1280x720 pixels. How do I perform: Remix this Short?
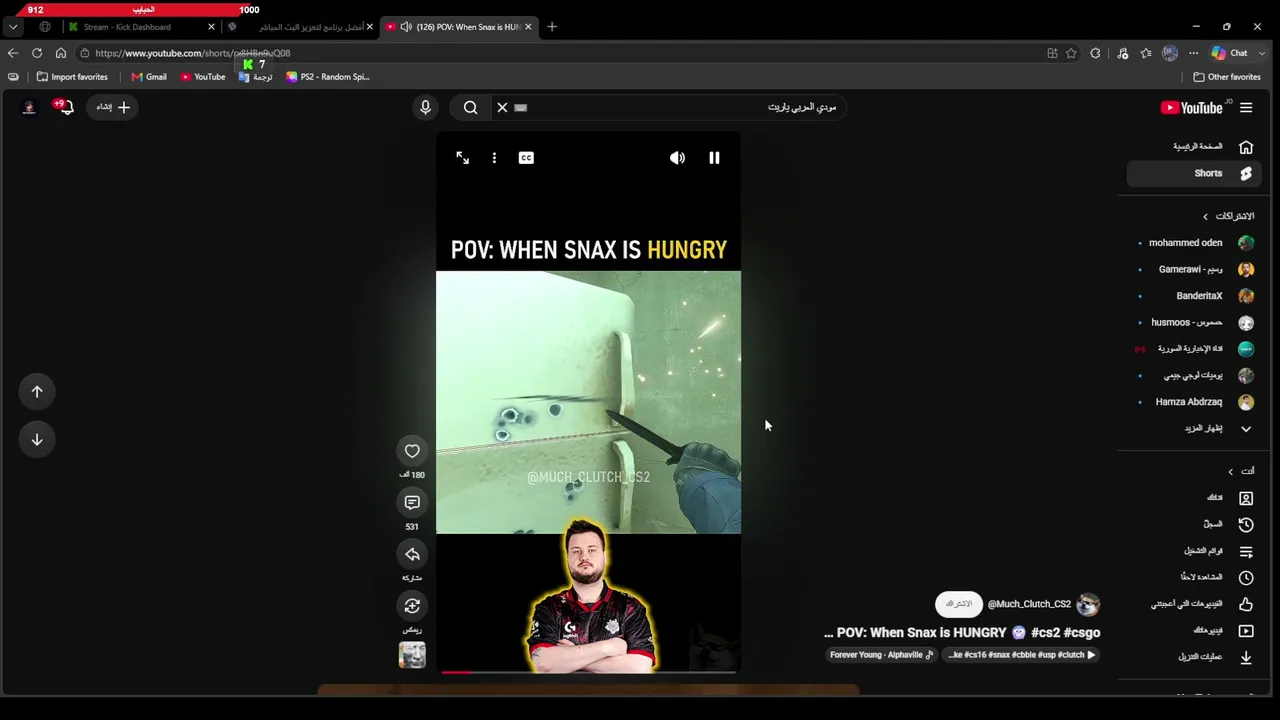click(412, 606)
